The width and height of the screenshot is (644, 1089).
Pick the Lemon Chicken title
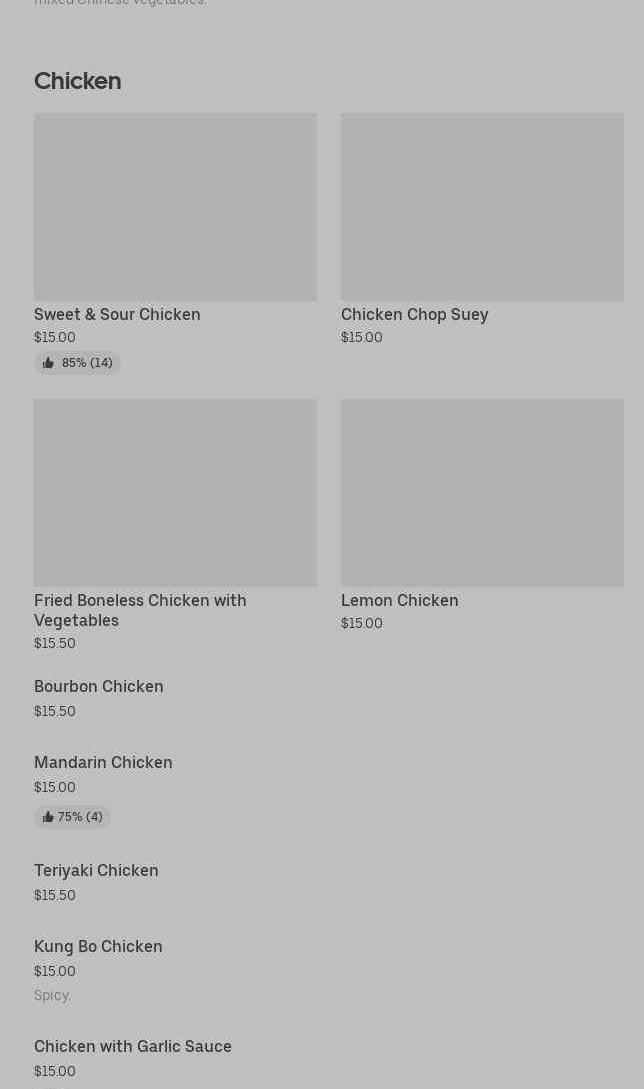coord(399,600)
